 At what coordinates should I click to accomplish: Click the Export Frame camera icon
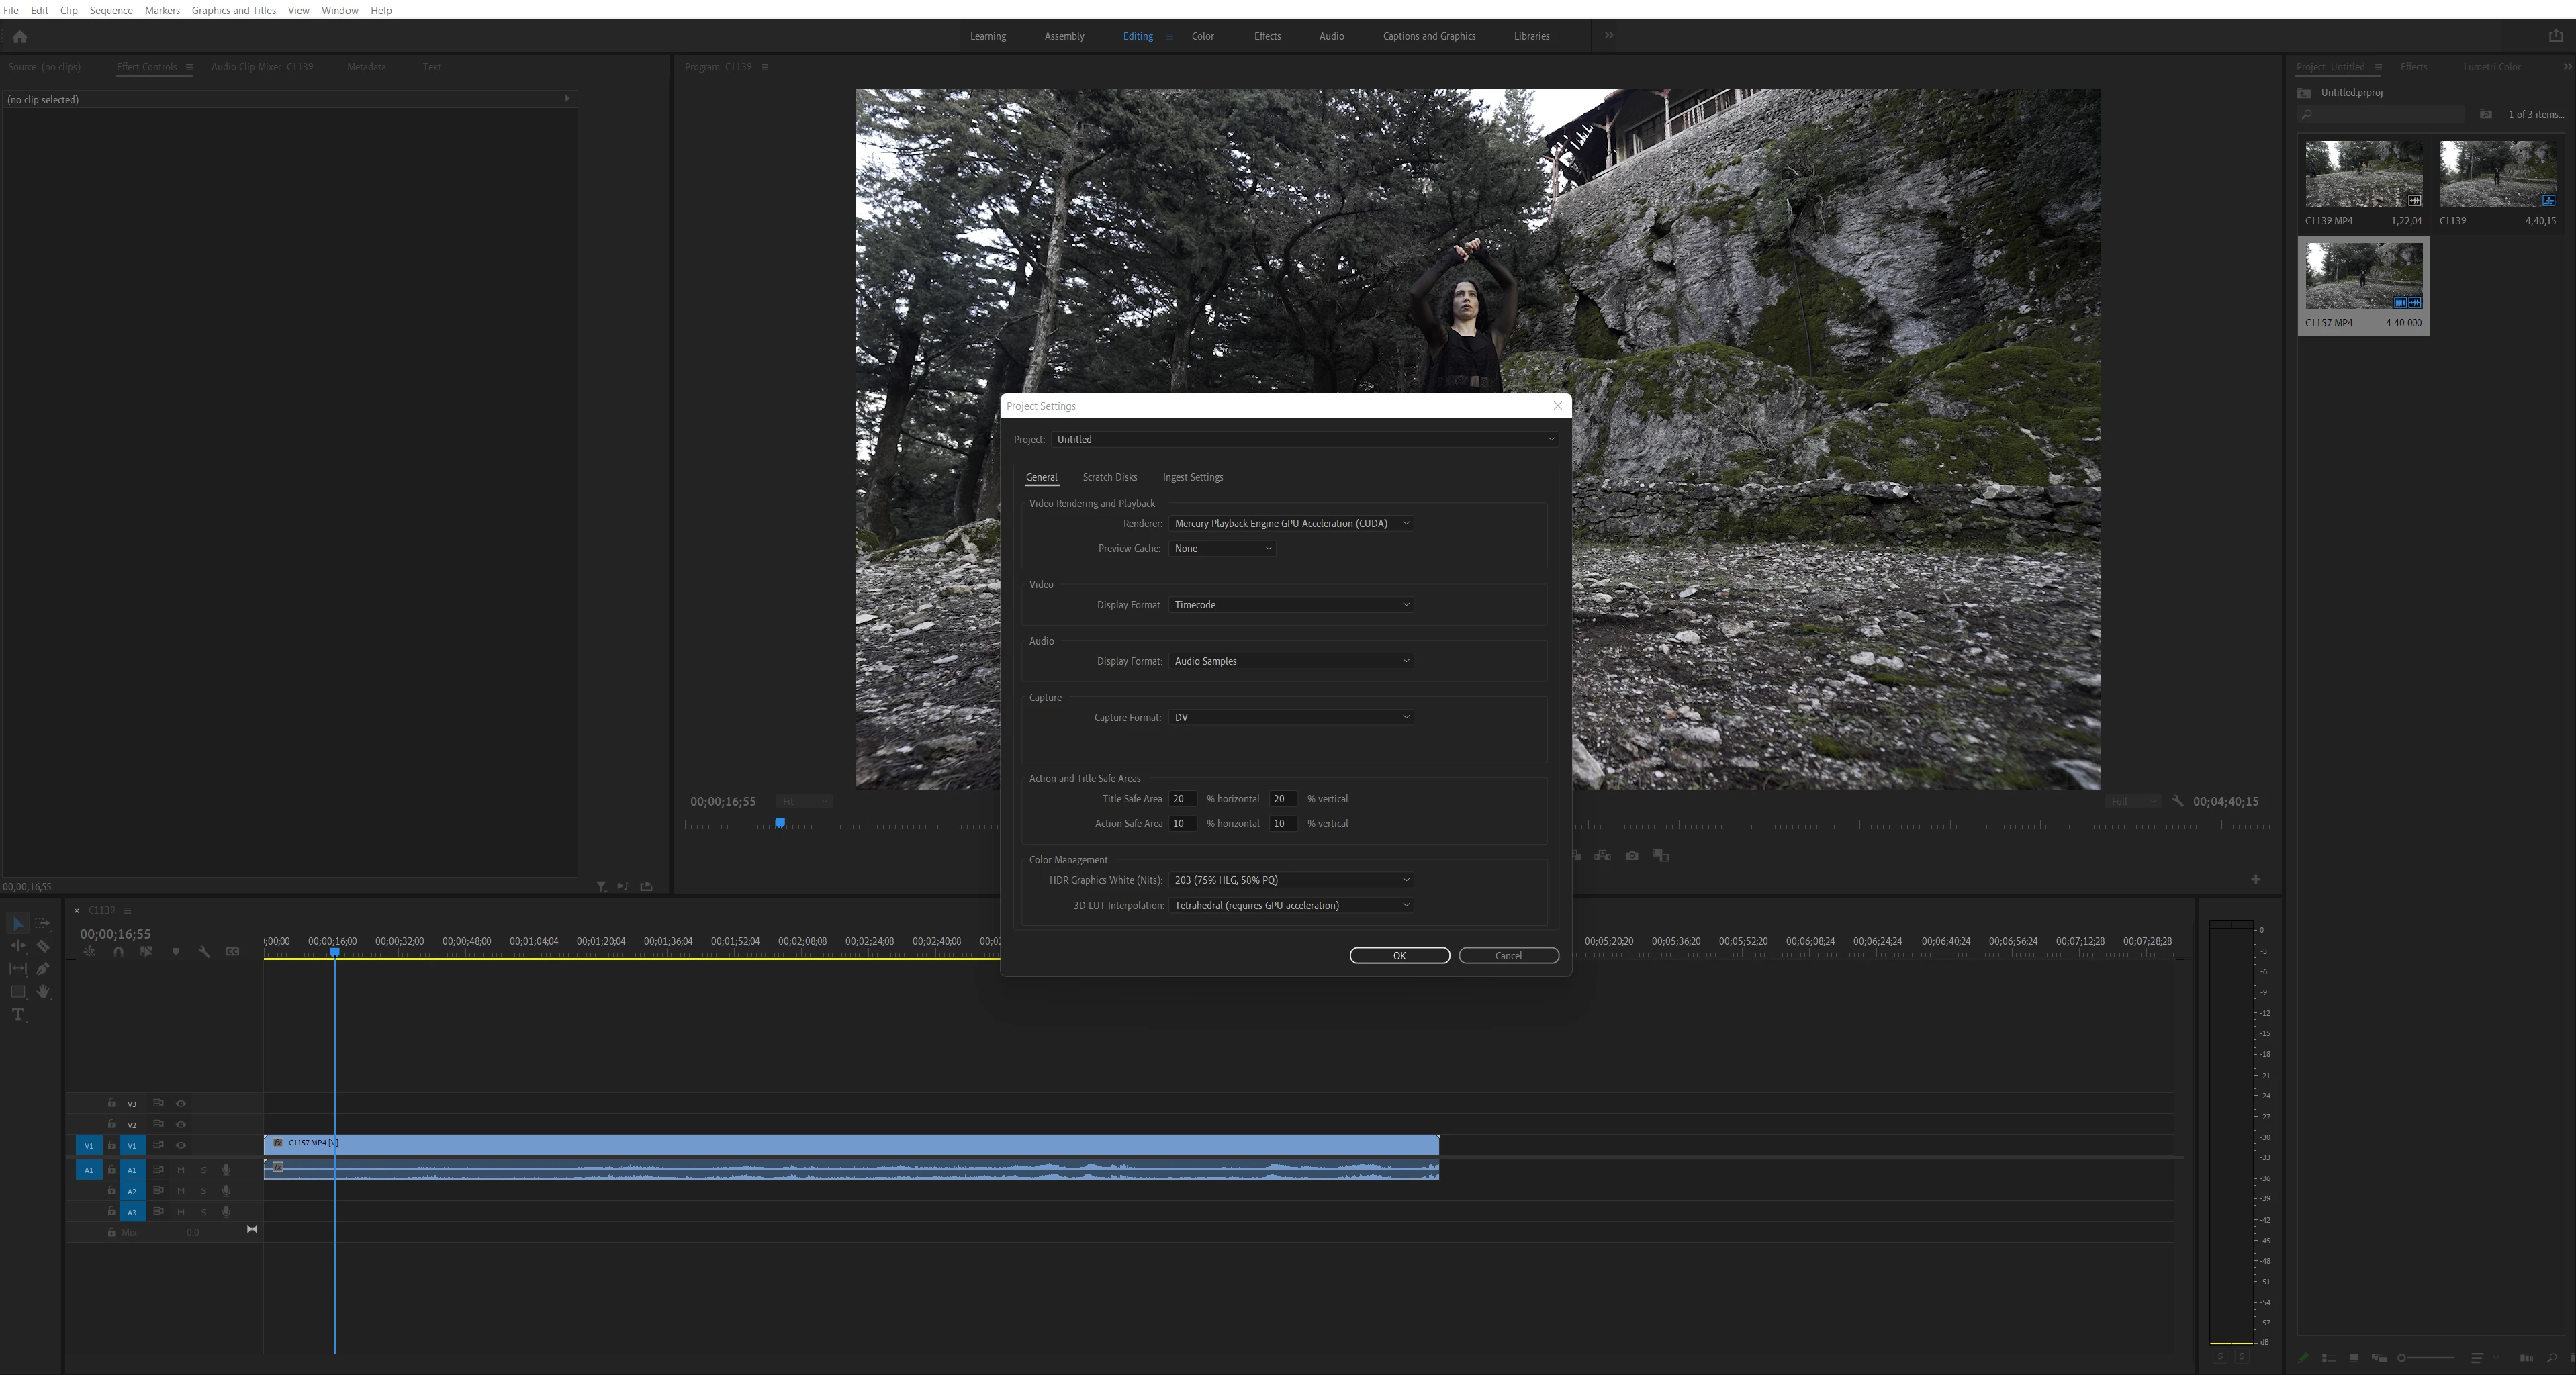pyautogui.click(x=1632, y=856)
